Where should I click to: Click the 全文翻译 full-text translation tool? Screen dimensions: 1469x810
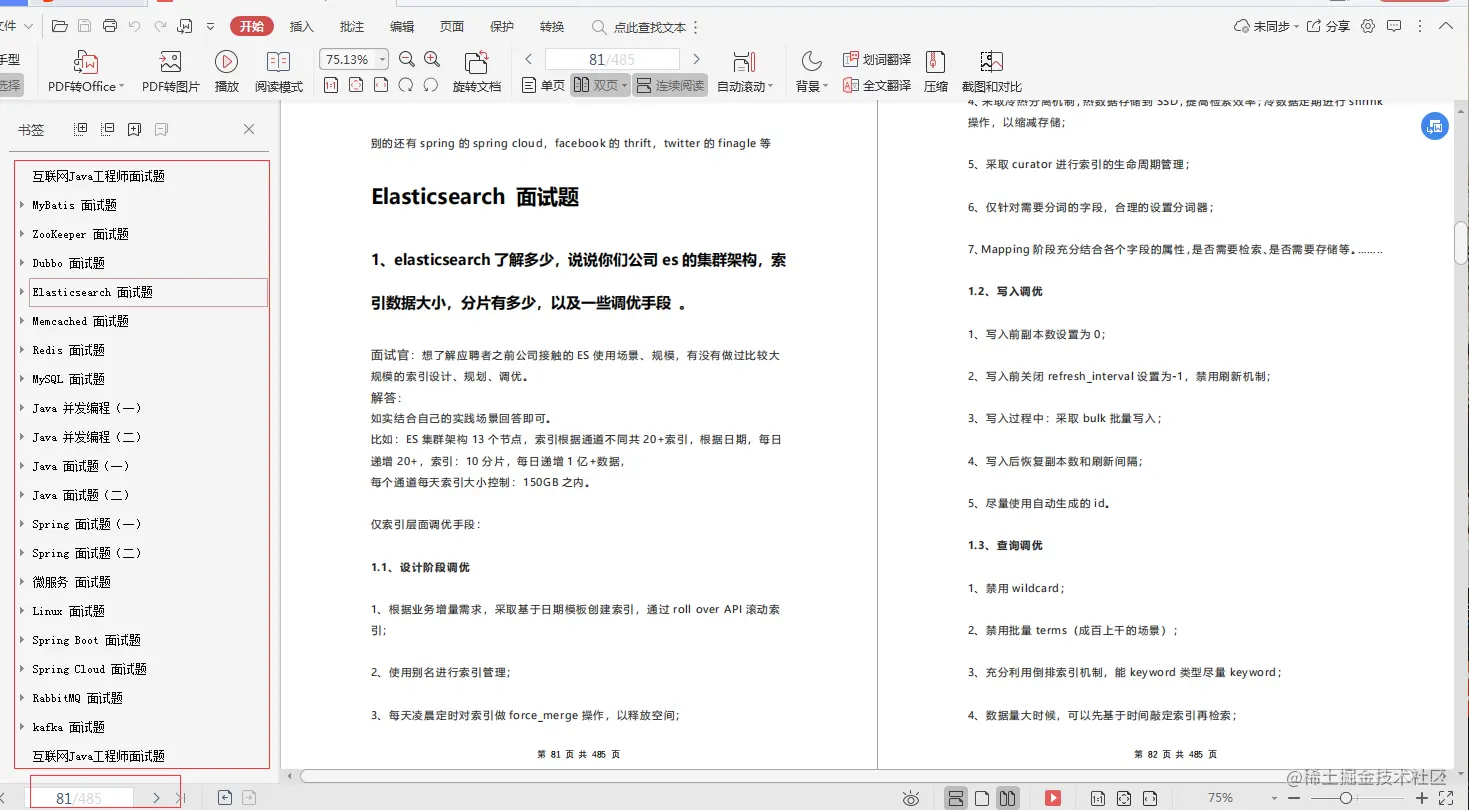(876, 86)
